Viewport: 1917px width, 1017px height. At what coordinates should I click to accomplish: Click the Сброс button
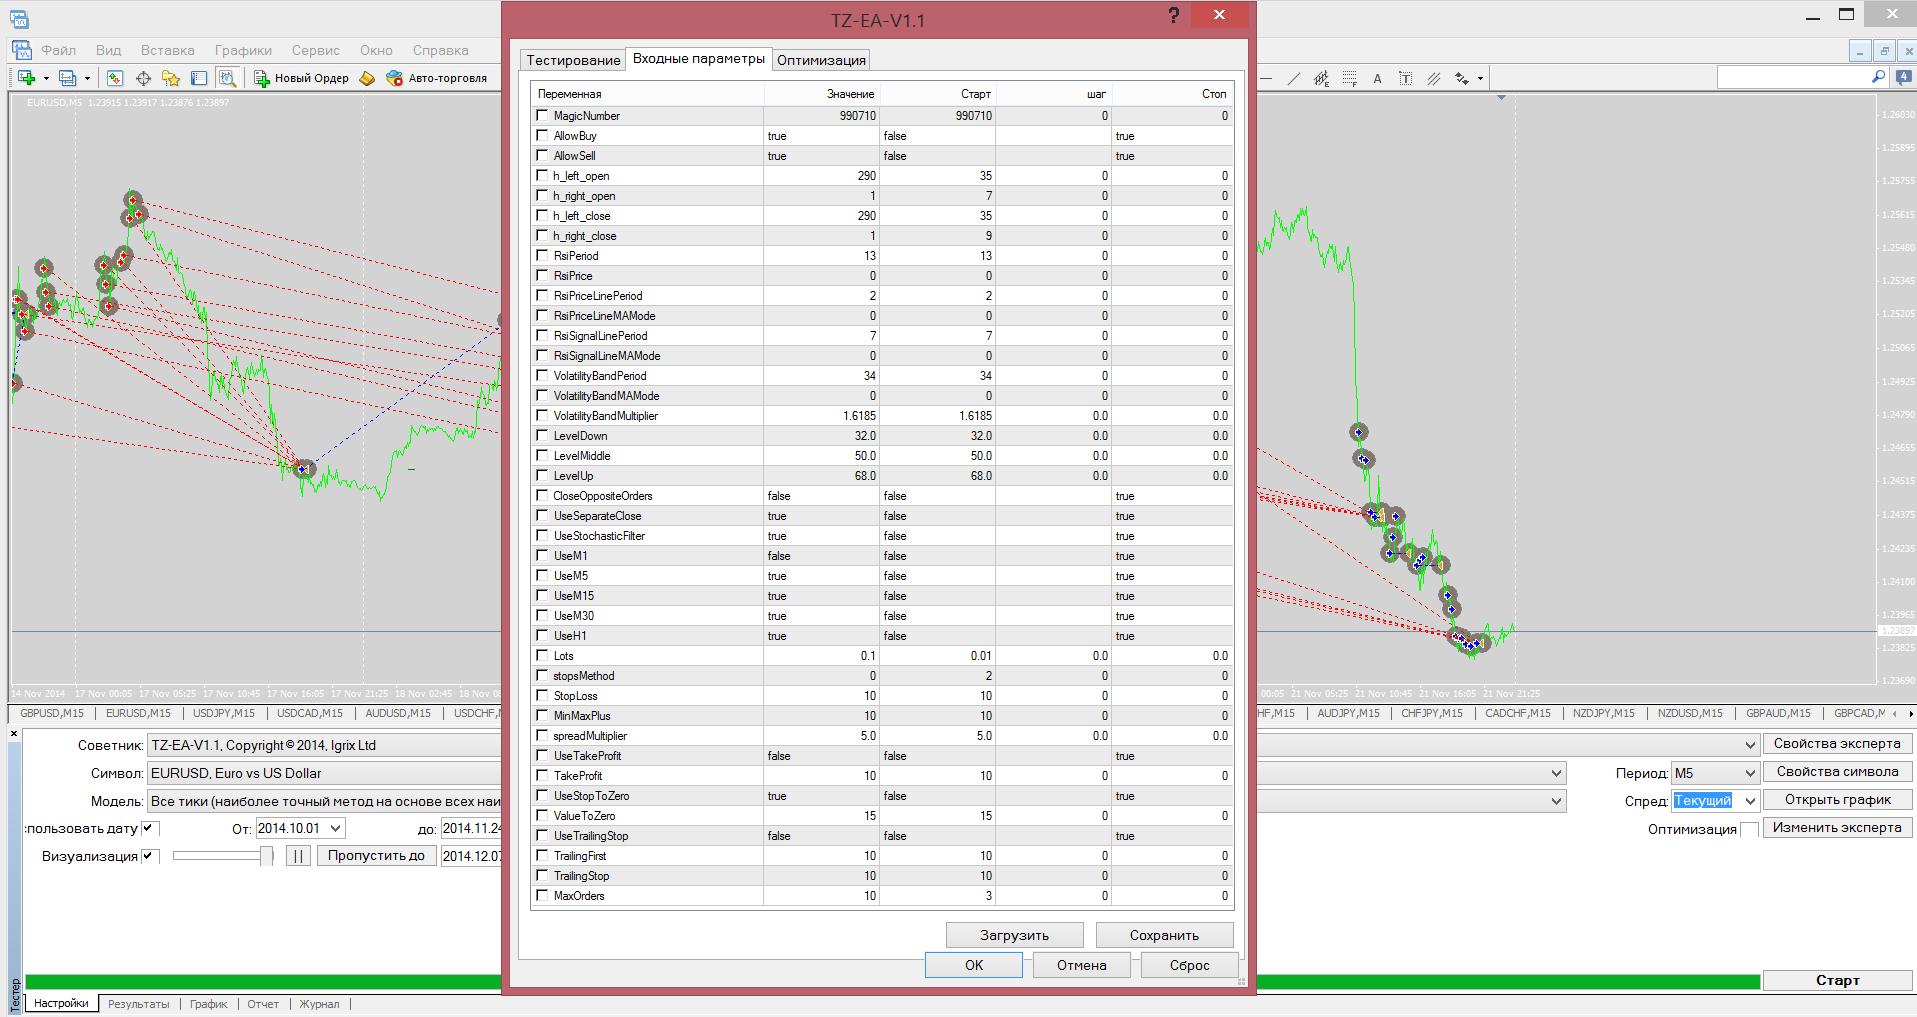coord(1189,965)
